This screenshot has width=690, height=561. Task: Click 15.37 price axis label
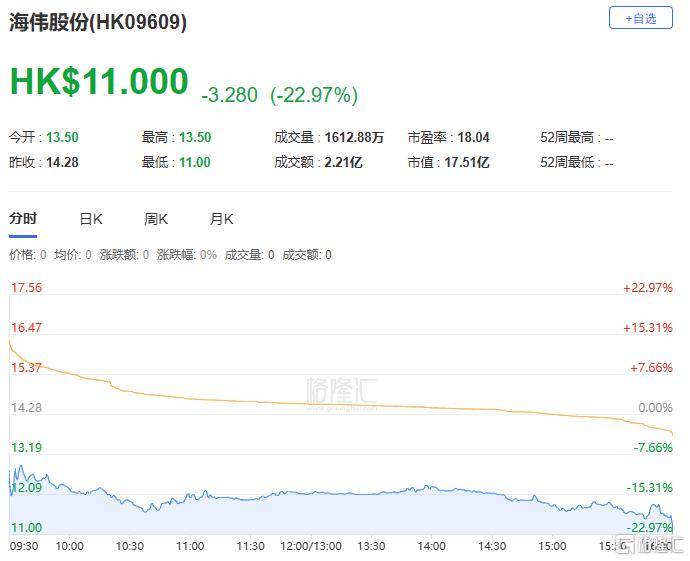tap(26, 368)
